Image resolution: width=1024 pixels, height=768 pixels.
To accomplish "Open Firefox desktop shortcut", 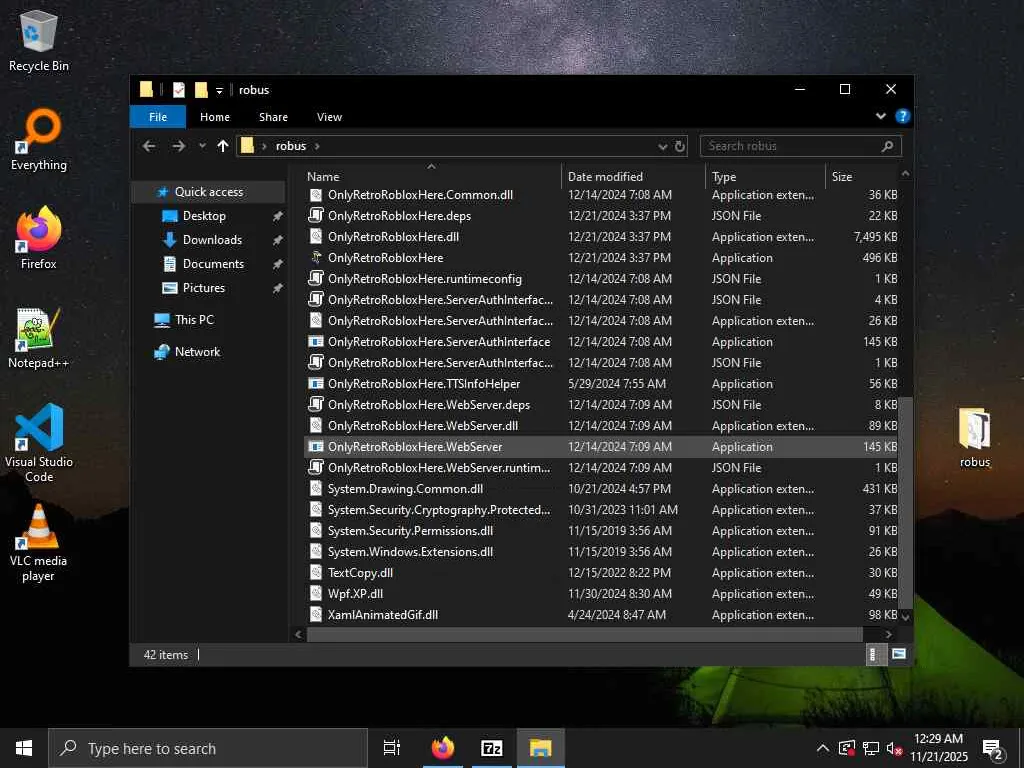I will pos(39,238).
